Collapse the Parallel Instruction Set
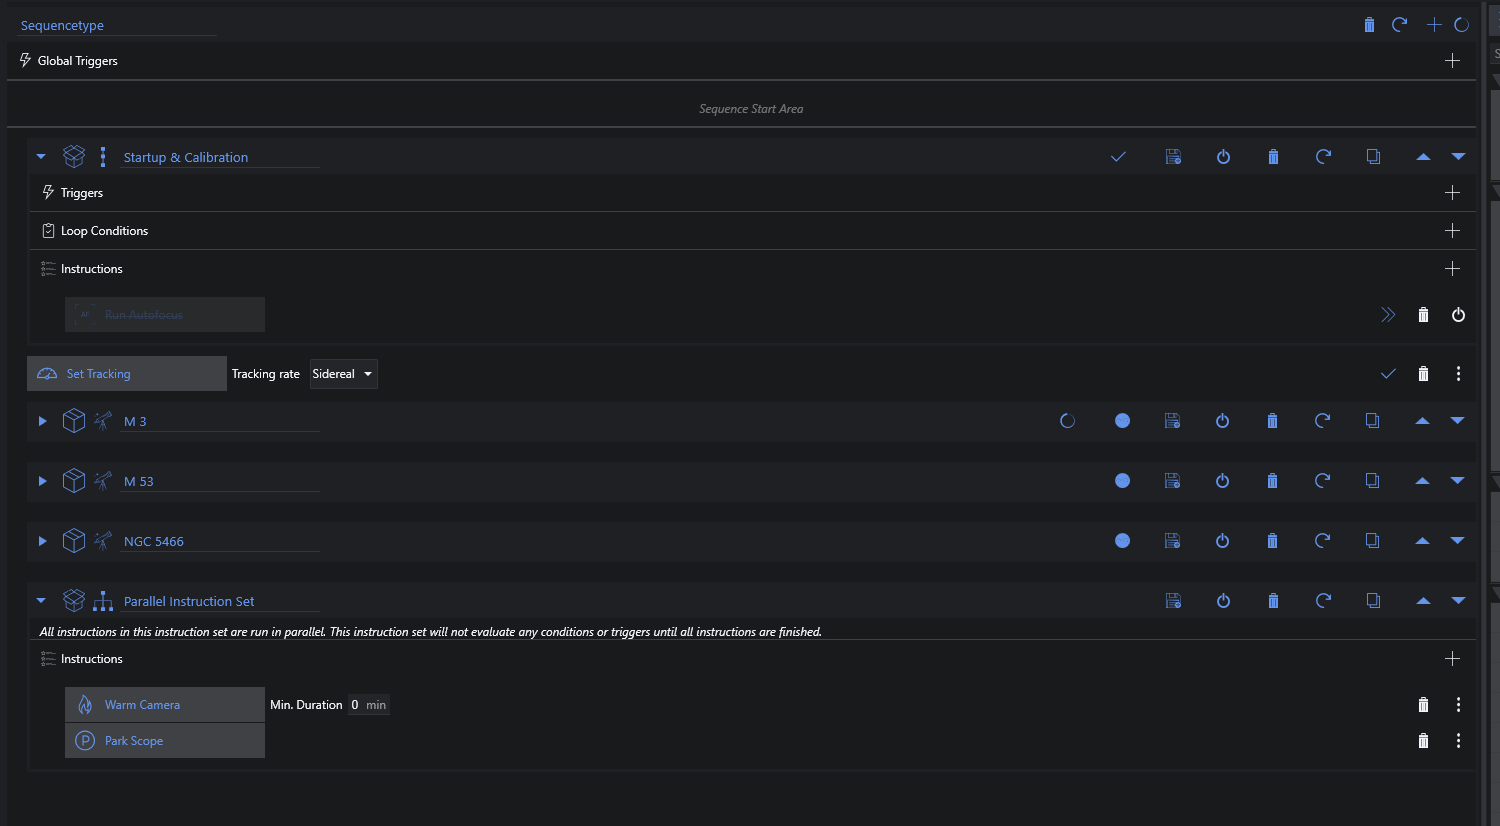1500x826 pixels. pyautogui.click(x=41, y=601)
